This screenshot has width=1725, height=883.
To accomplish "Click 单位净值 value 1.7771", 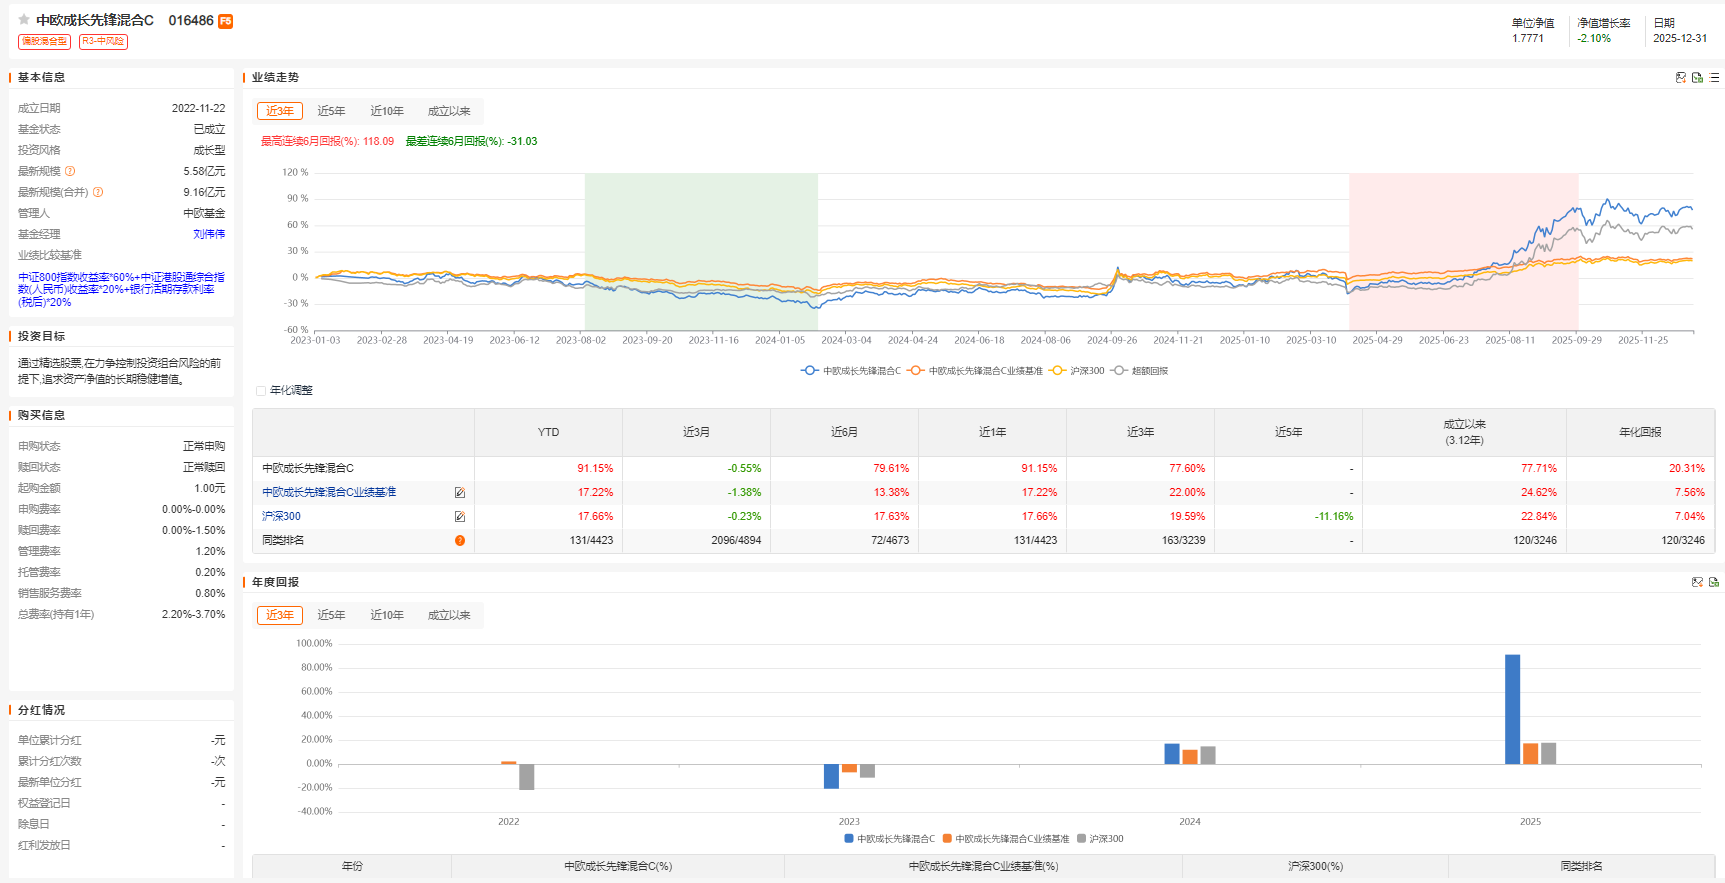I will pyautogui.click(x=1528, y=38).
